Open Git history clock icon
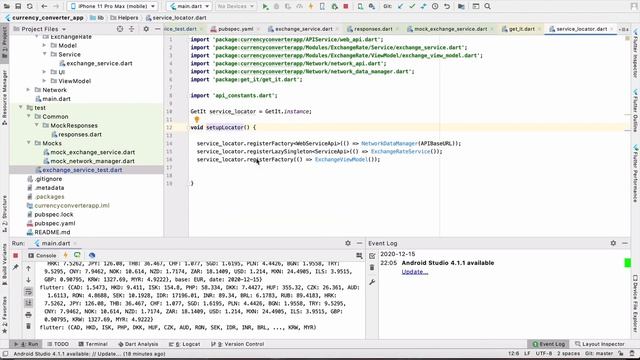Image resolution: width=640 pixels, height=360 pixels. [435, 7]
